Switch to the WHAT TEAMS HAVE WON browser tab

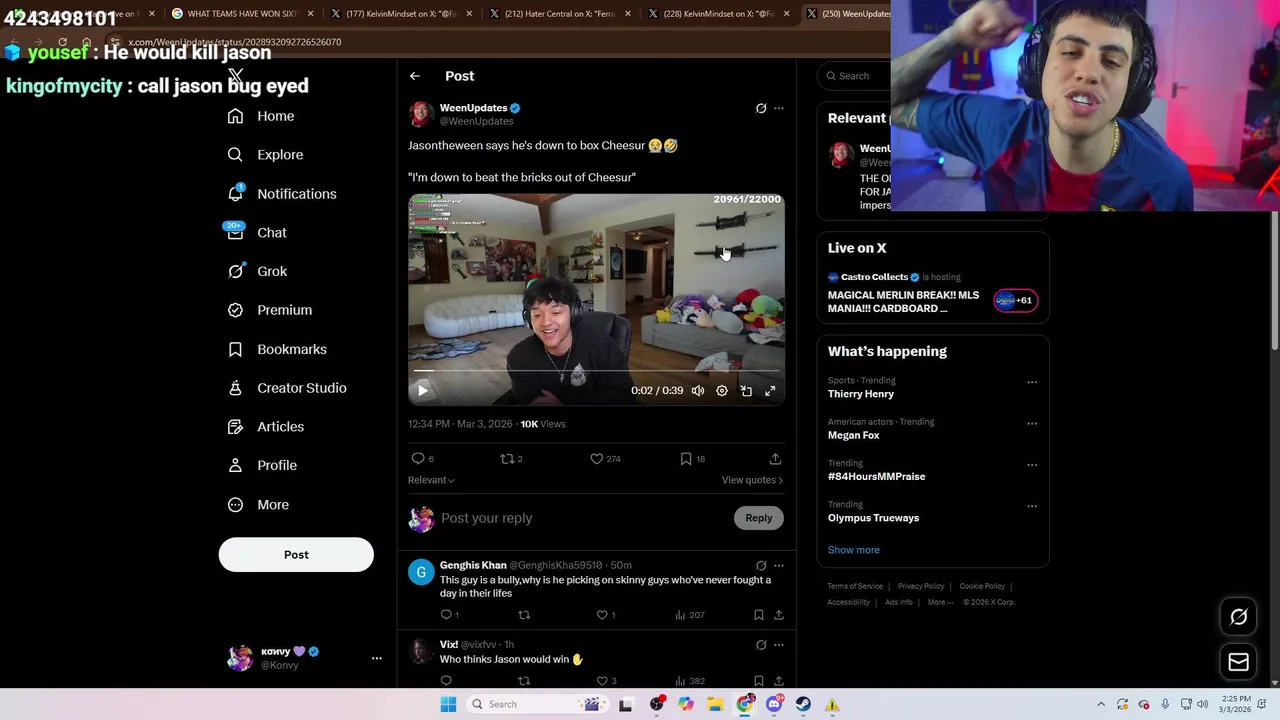(243, 14)
